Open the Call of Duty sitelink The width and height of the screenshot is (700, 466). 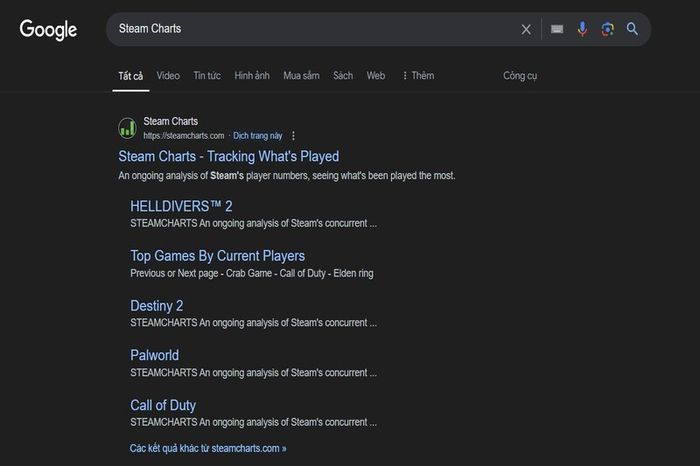[x=163, y=405]
